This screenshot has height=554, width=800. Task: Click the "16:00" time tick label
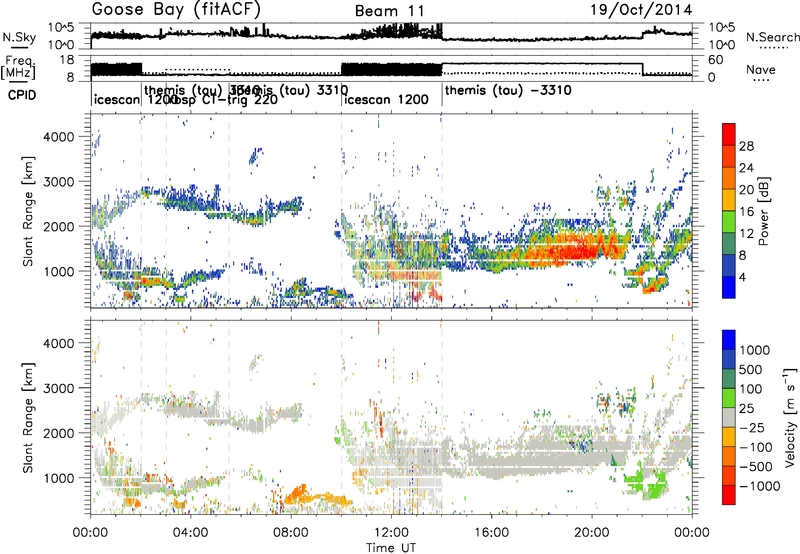[491, 533]
